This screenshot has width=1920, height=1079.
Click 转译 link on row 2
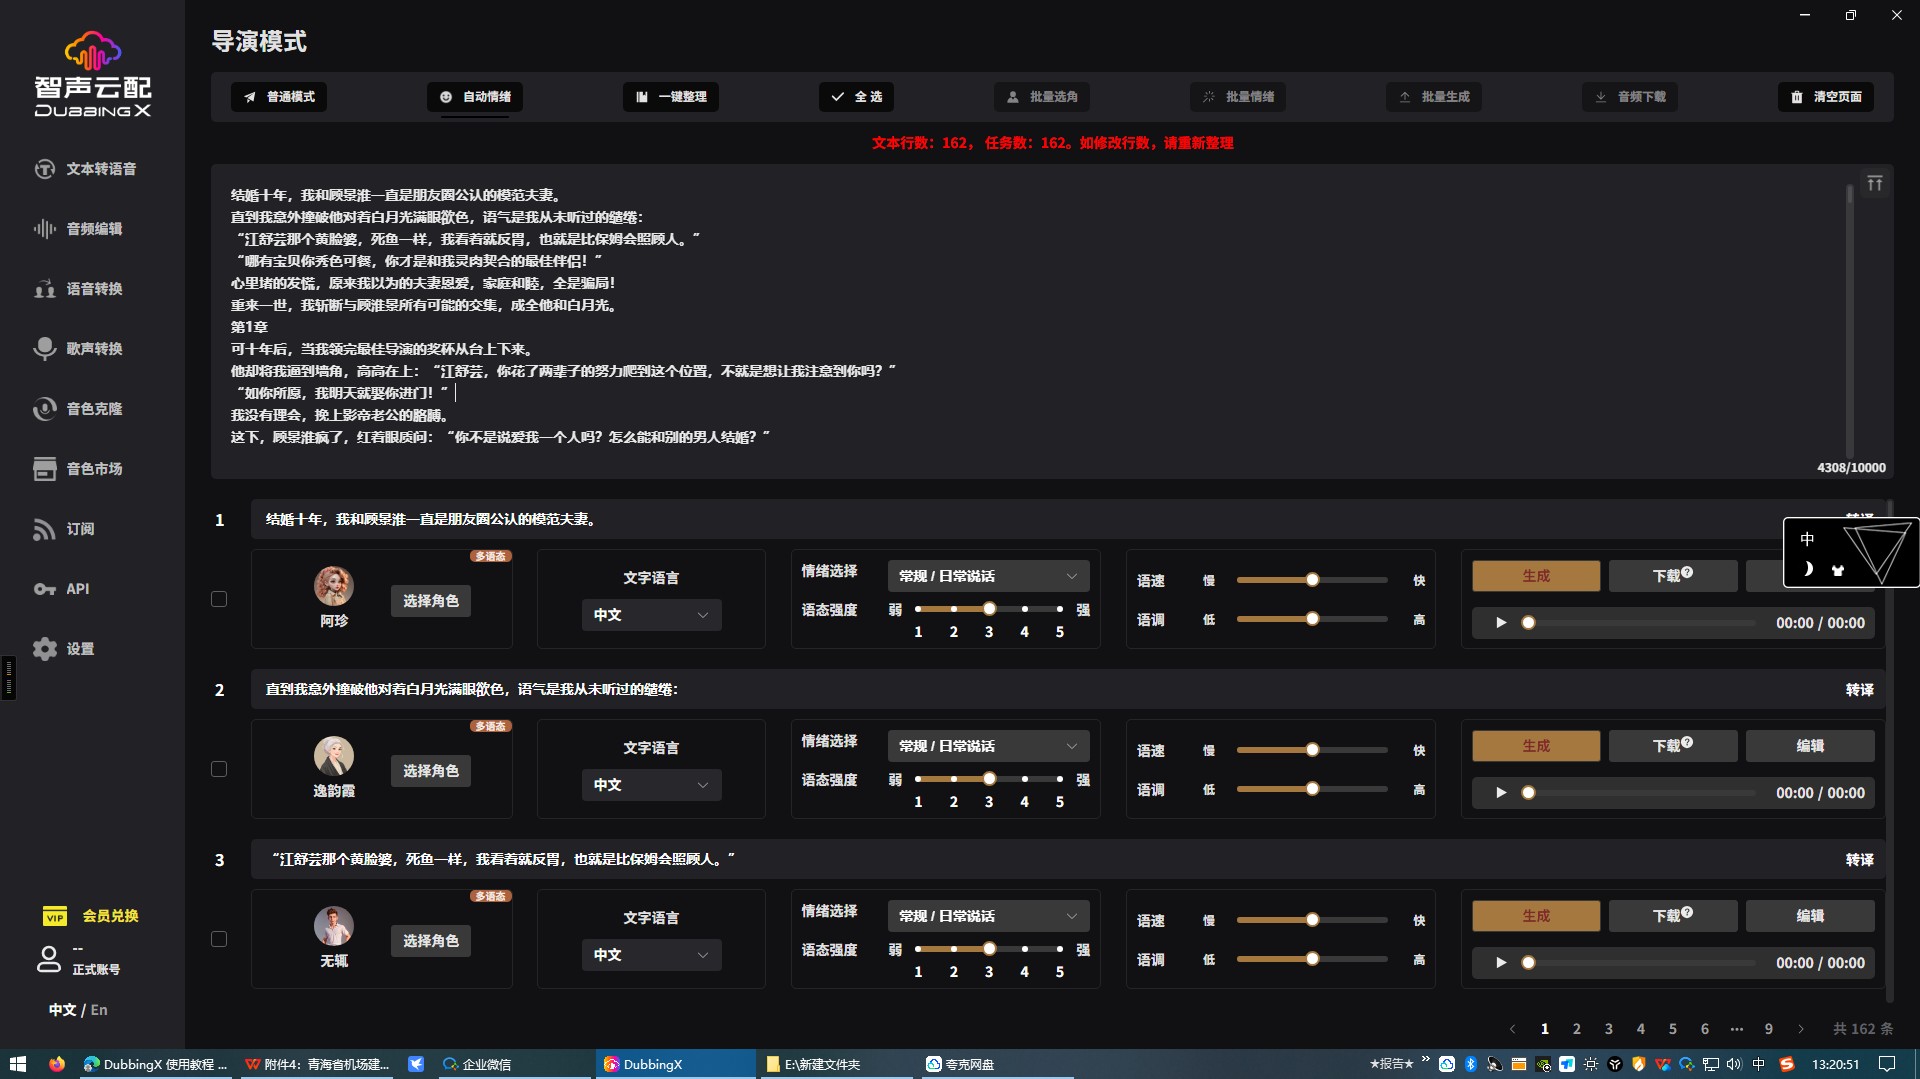(1860, 690)
